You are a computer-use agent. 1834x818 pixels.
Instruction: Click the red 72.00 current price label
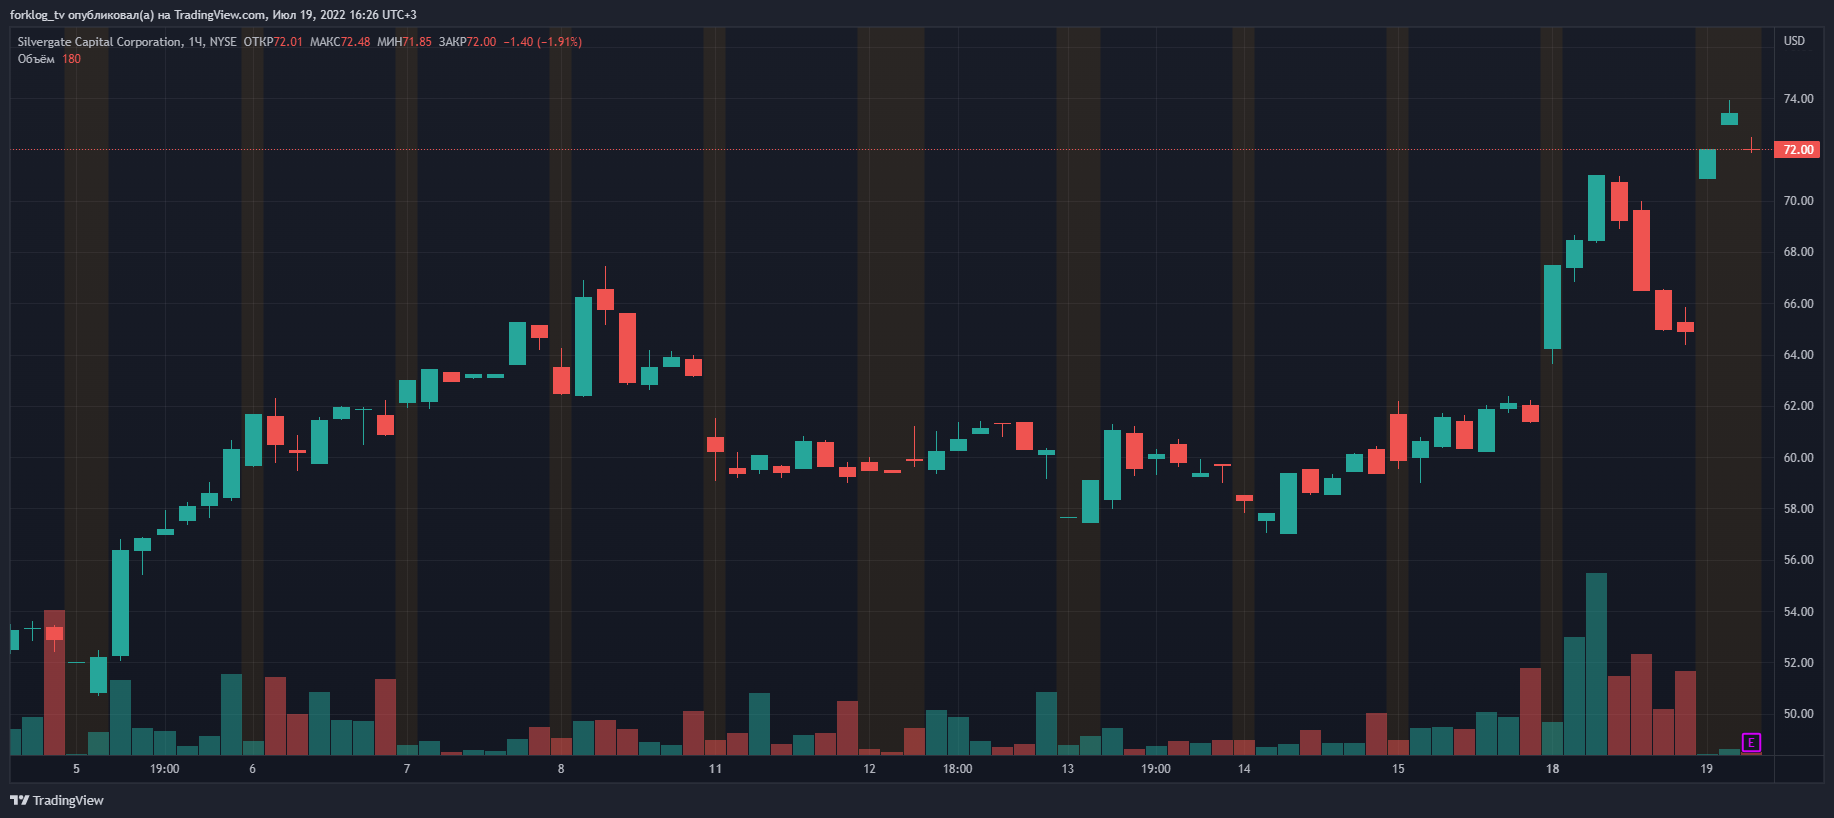pos(1797,150)
